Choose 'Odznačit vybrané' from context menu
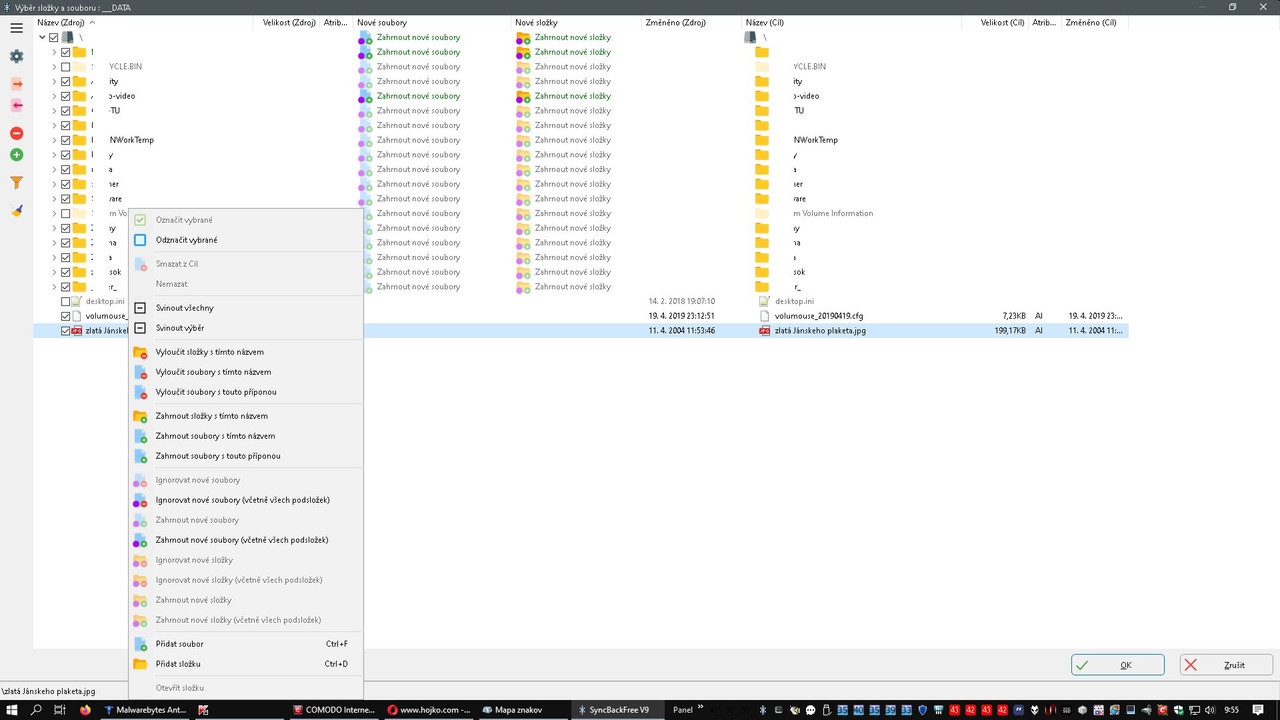The width and height of the screenshot is (1280, 720). [246, 240]
